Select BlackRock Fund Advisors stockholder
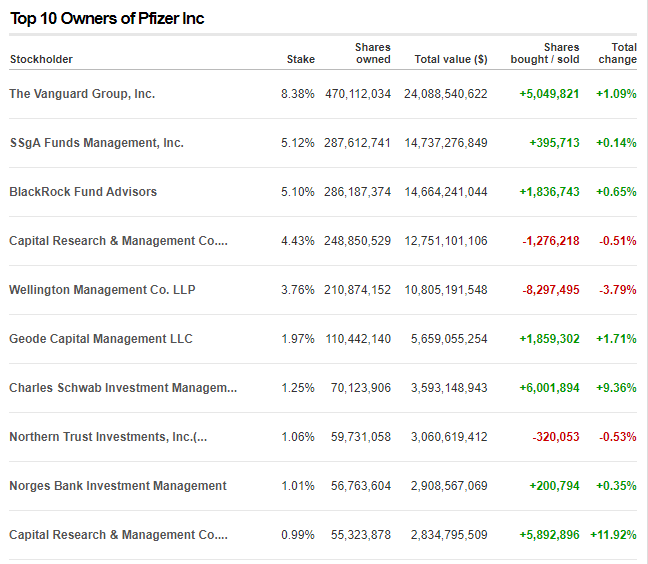Screen dimensions: 648x564 (x=83, y=192)
